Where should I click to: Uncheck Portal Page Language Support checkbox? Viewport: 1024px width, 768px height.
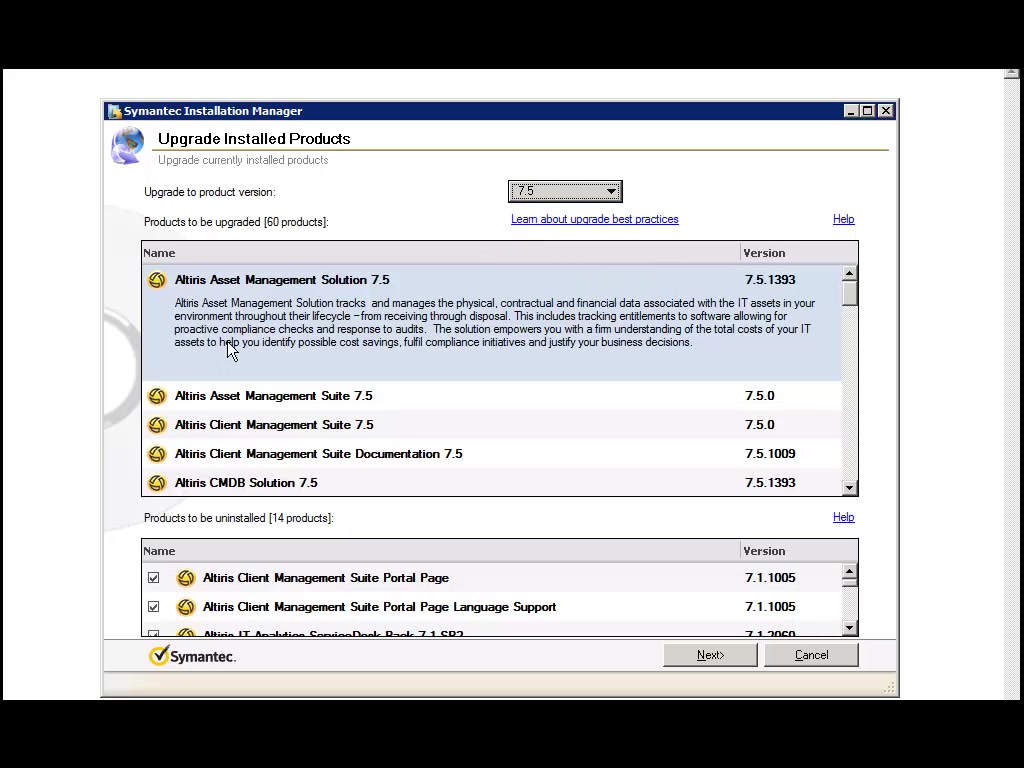point(153,607)
